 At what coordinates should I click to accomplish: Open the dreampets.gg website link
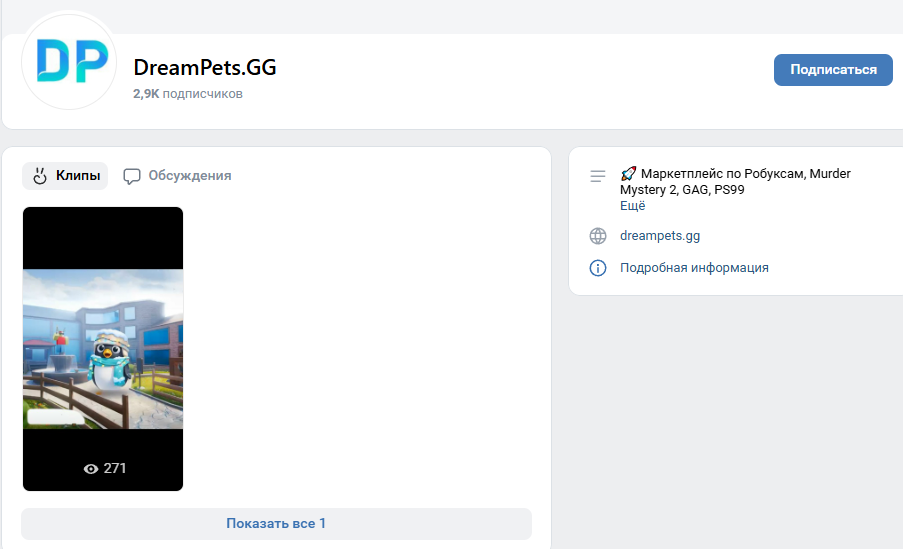pos(660,236)
